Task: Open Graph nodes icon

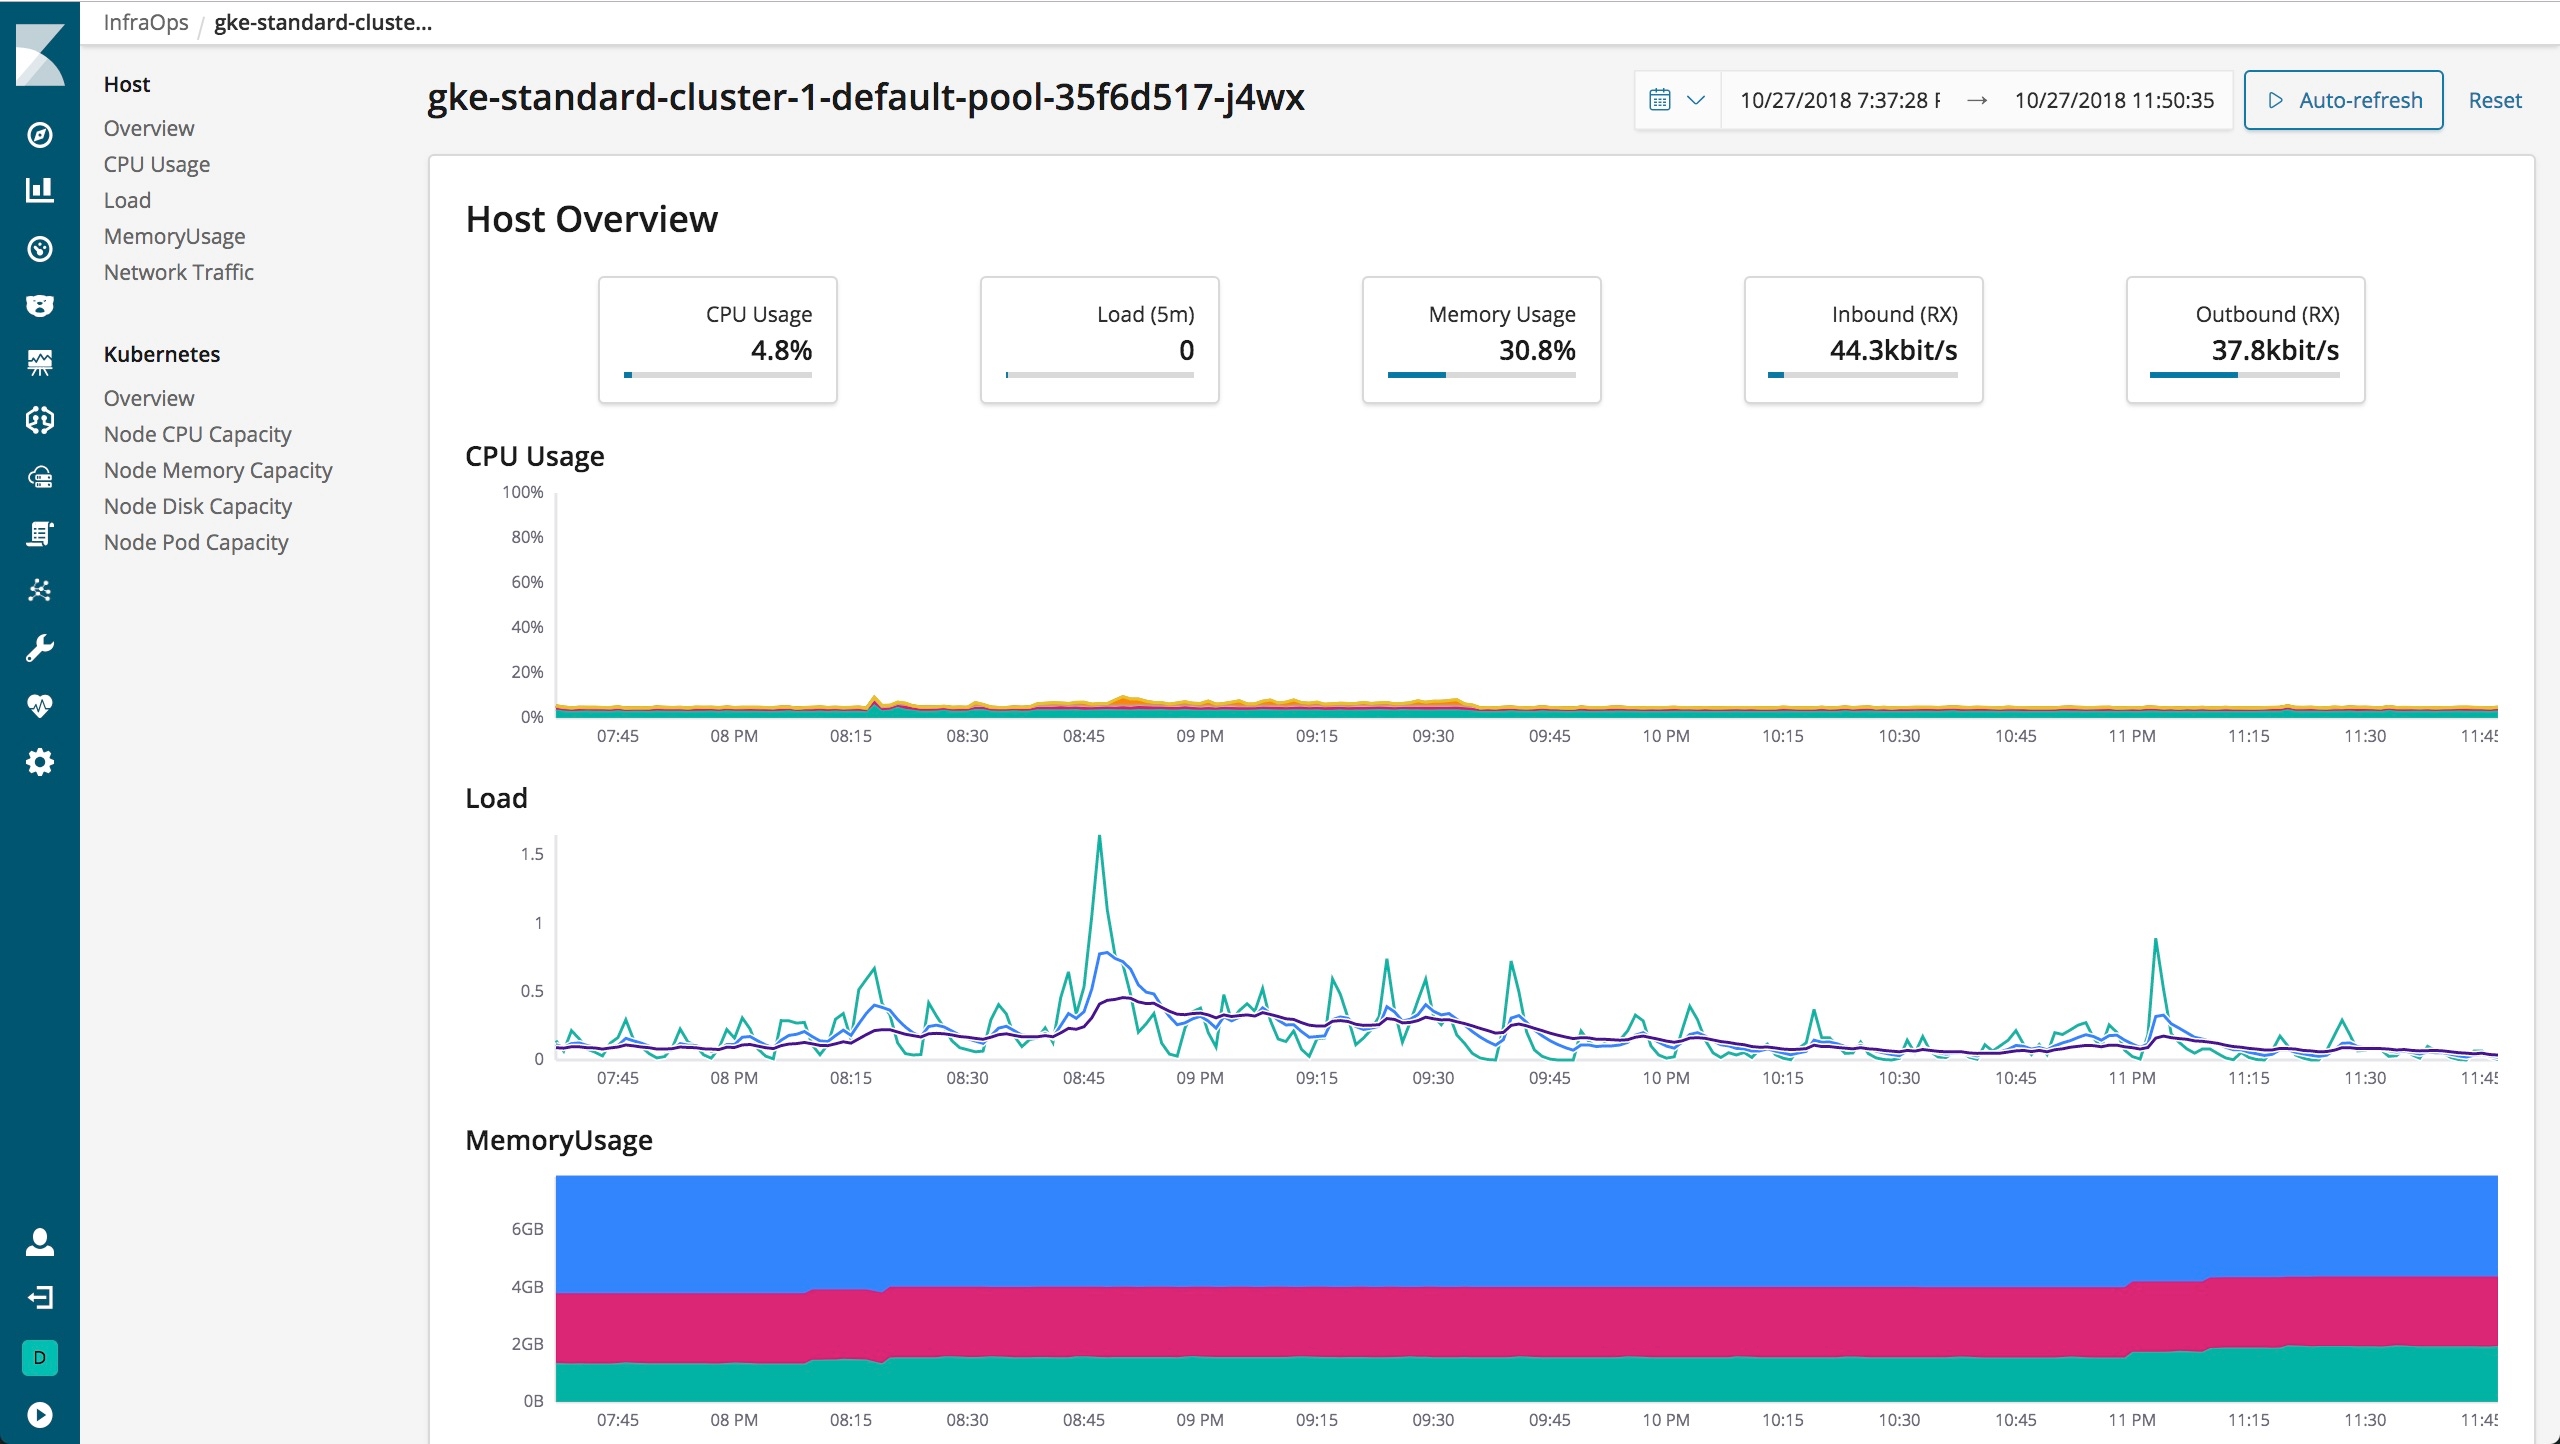Action: (x=40, y=591)
